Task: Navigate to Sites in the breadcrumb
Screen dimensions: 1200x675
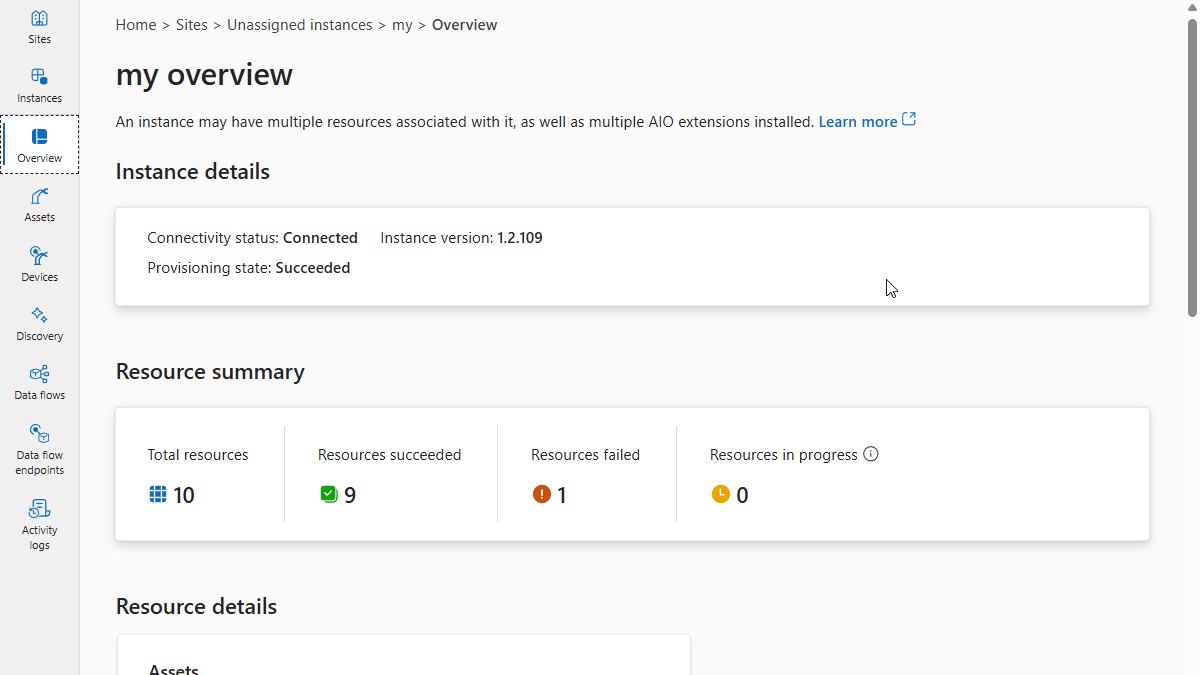Action: 192,25
